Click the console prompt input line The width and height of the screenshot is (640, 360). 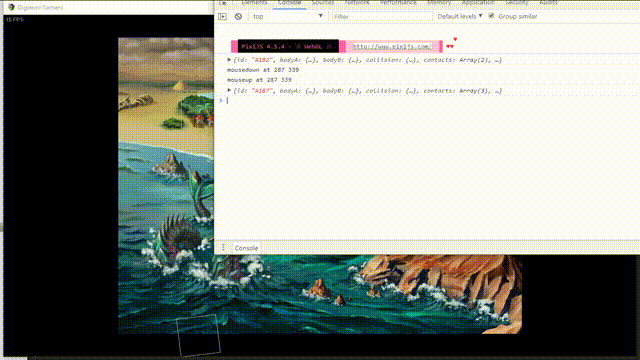(429, 100)
